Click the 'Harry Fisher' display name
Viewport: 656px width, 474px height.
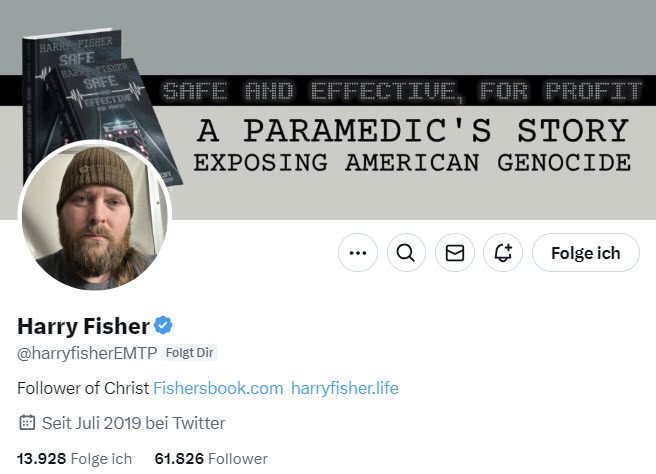82,325
